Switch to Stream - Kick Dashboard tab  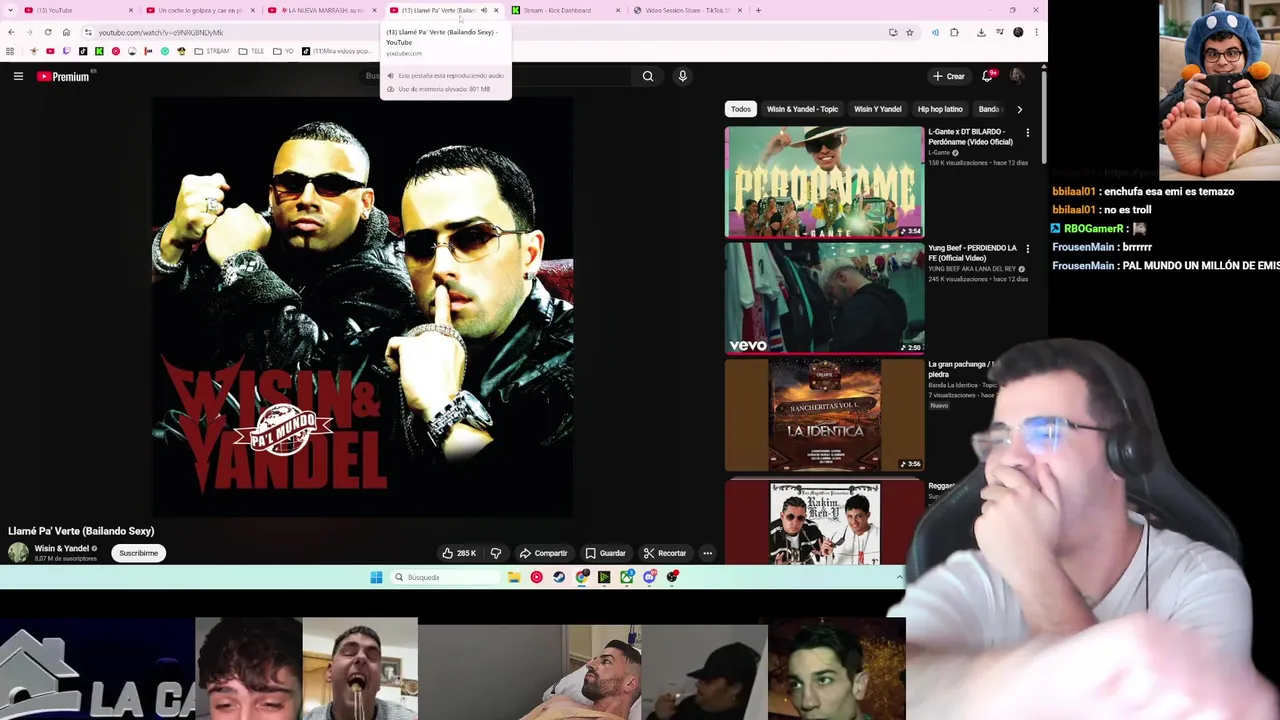coord(566,10)
